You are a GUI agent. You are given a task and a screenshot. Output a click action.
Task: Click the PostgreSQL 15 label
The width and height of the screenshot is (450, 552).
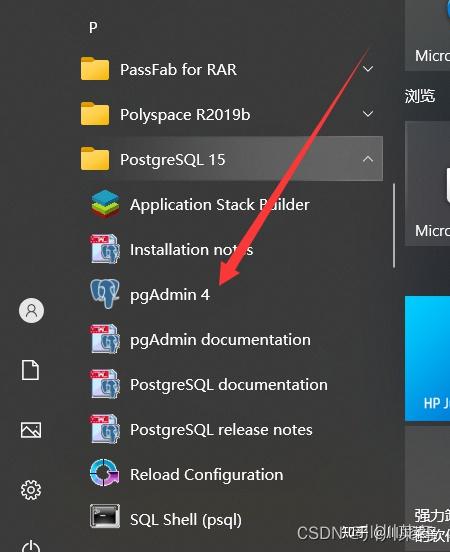pyautogui.click(x=173, y=160)
